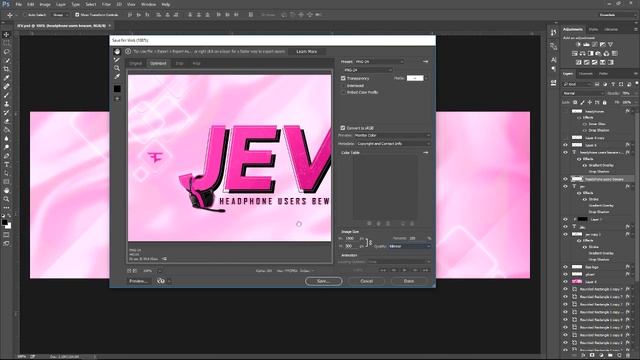Image resolution: width=640 pixels, height=360 pixels.
Task: Open the Paragraph panel icon in side dock
Action: 553,69
